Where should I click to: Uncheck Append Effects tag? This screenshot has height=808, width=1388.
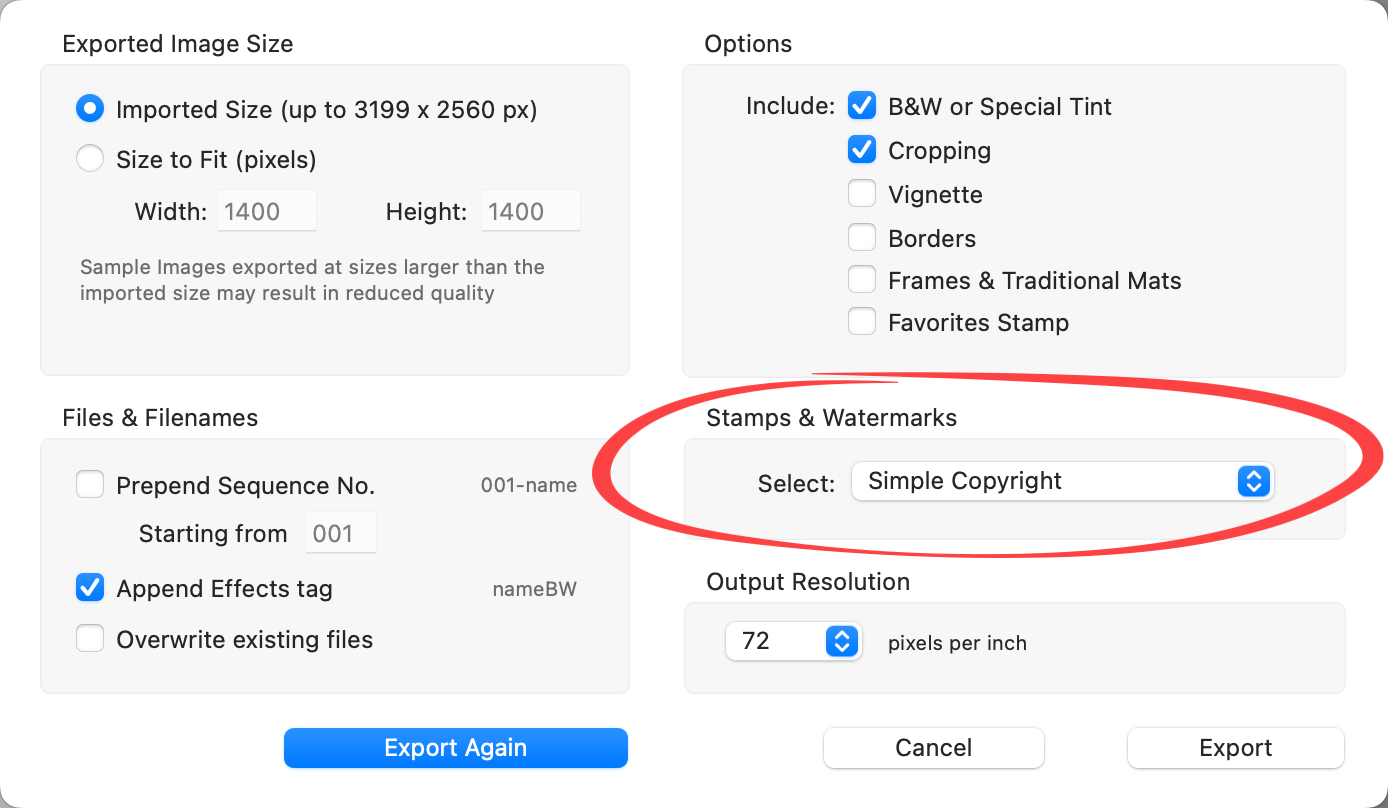coord(90,588)
